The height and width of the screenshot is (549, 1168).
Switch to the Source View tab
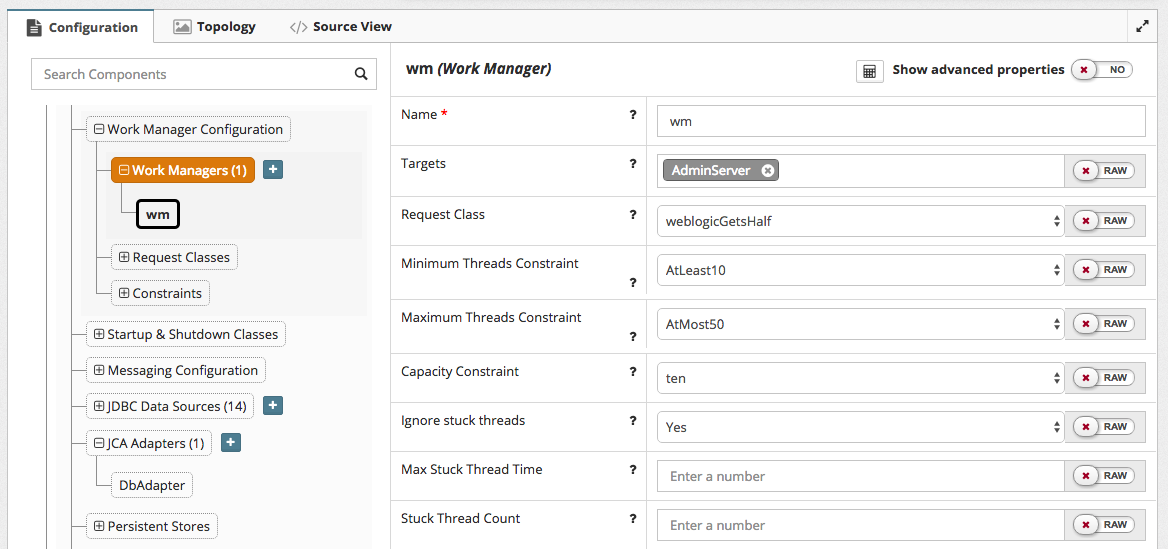point(341,27)
